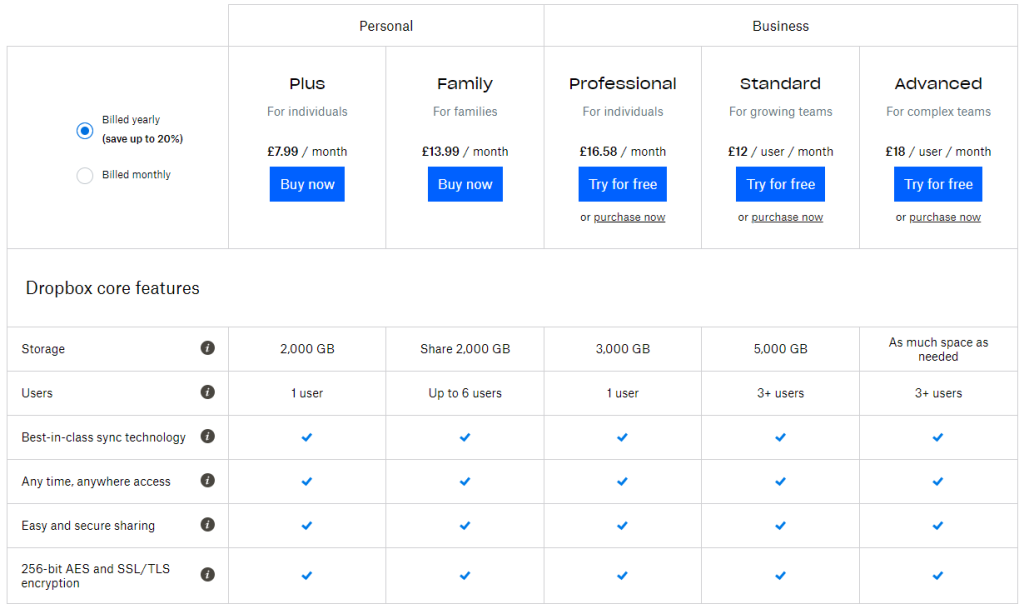
Task: Try Standard plan for free
Action: coord(780,184)
